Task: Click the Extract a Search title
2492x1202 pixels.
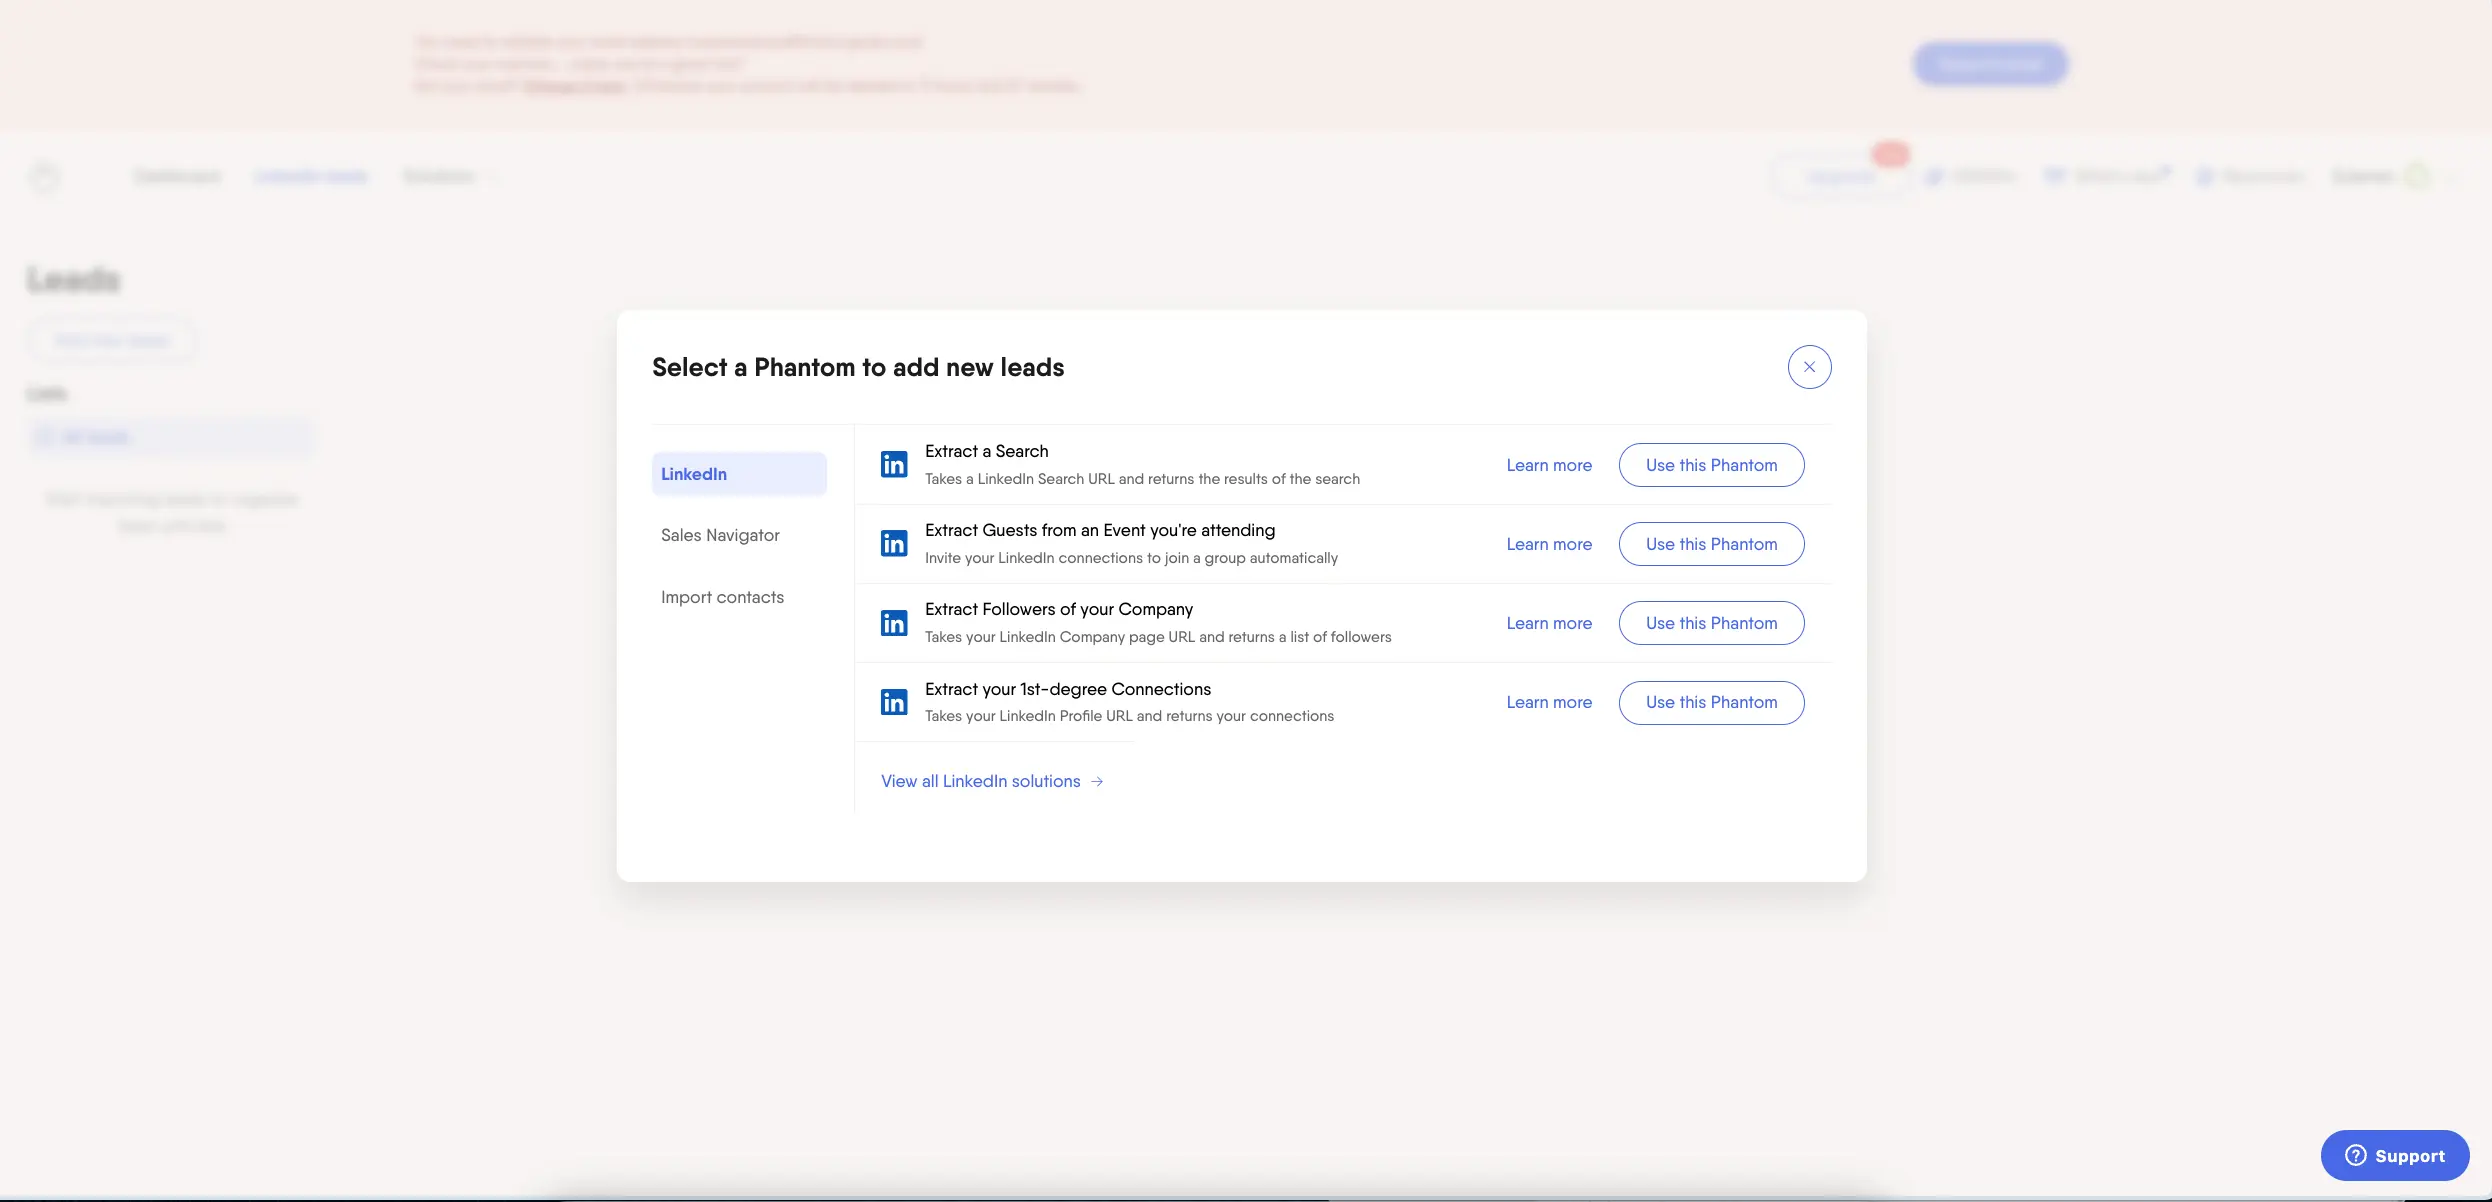Action: 986,451
